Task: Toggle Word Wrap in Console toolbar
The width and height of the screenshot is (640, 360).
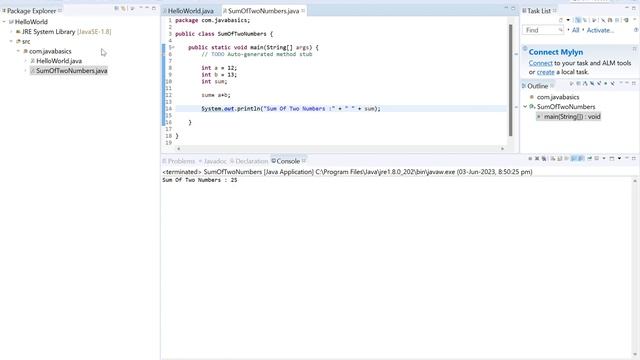Action: click(567, 158)
